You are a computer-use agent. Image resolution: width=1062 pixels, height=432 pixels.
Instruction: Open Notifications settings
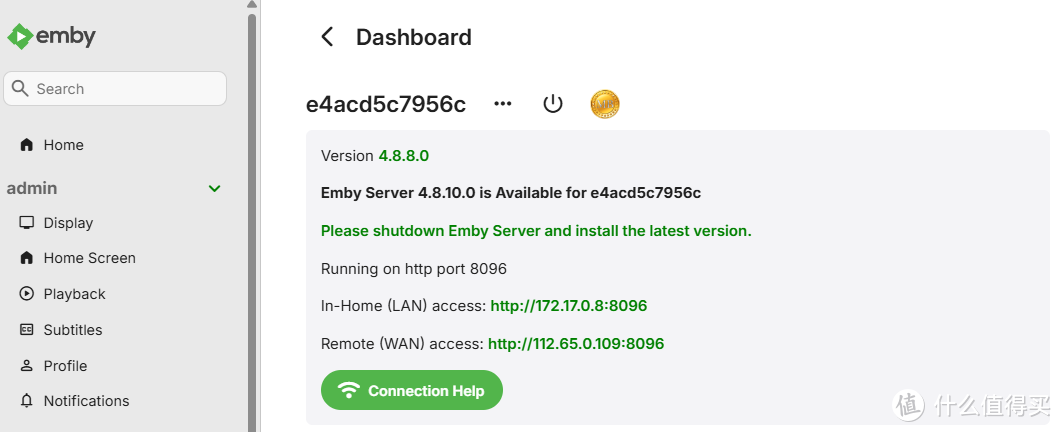point(86,401)
